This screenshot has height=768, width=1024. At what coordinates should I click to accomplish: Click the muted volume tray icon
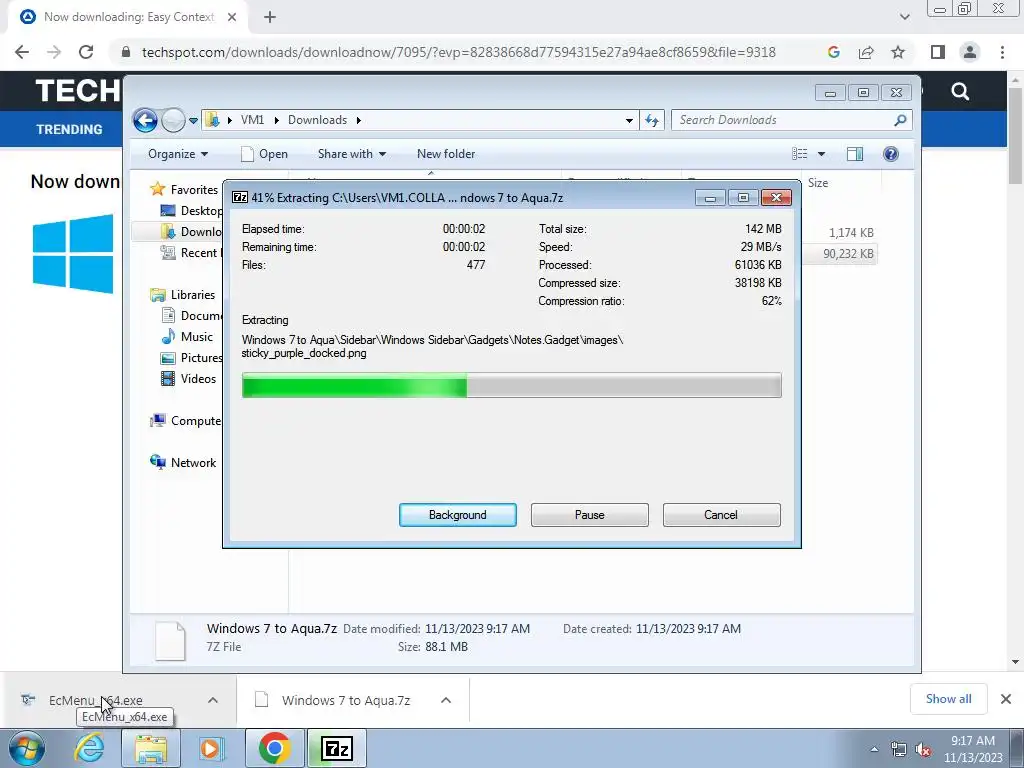923,750
